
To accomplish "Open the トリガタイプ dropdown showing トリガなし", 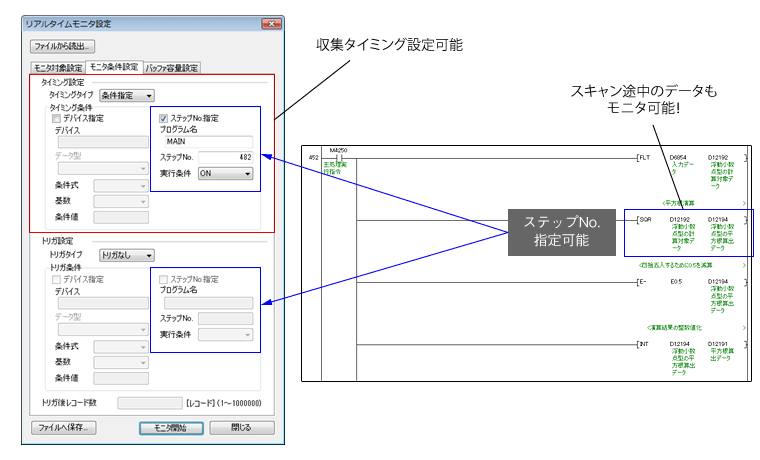I will [126, 255].
